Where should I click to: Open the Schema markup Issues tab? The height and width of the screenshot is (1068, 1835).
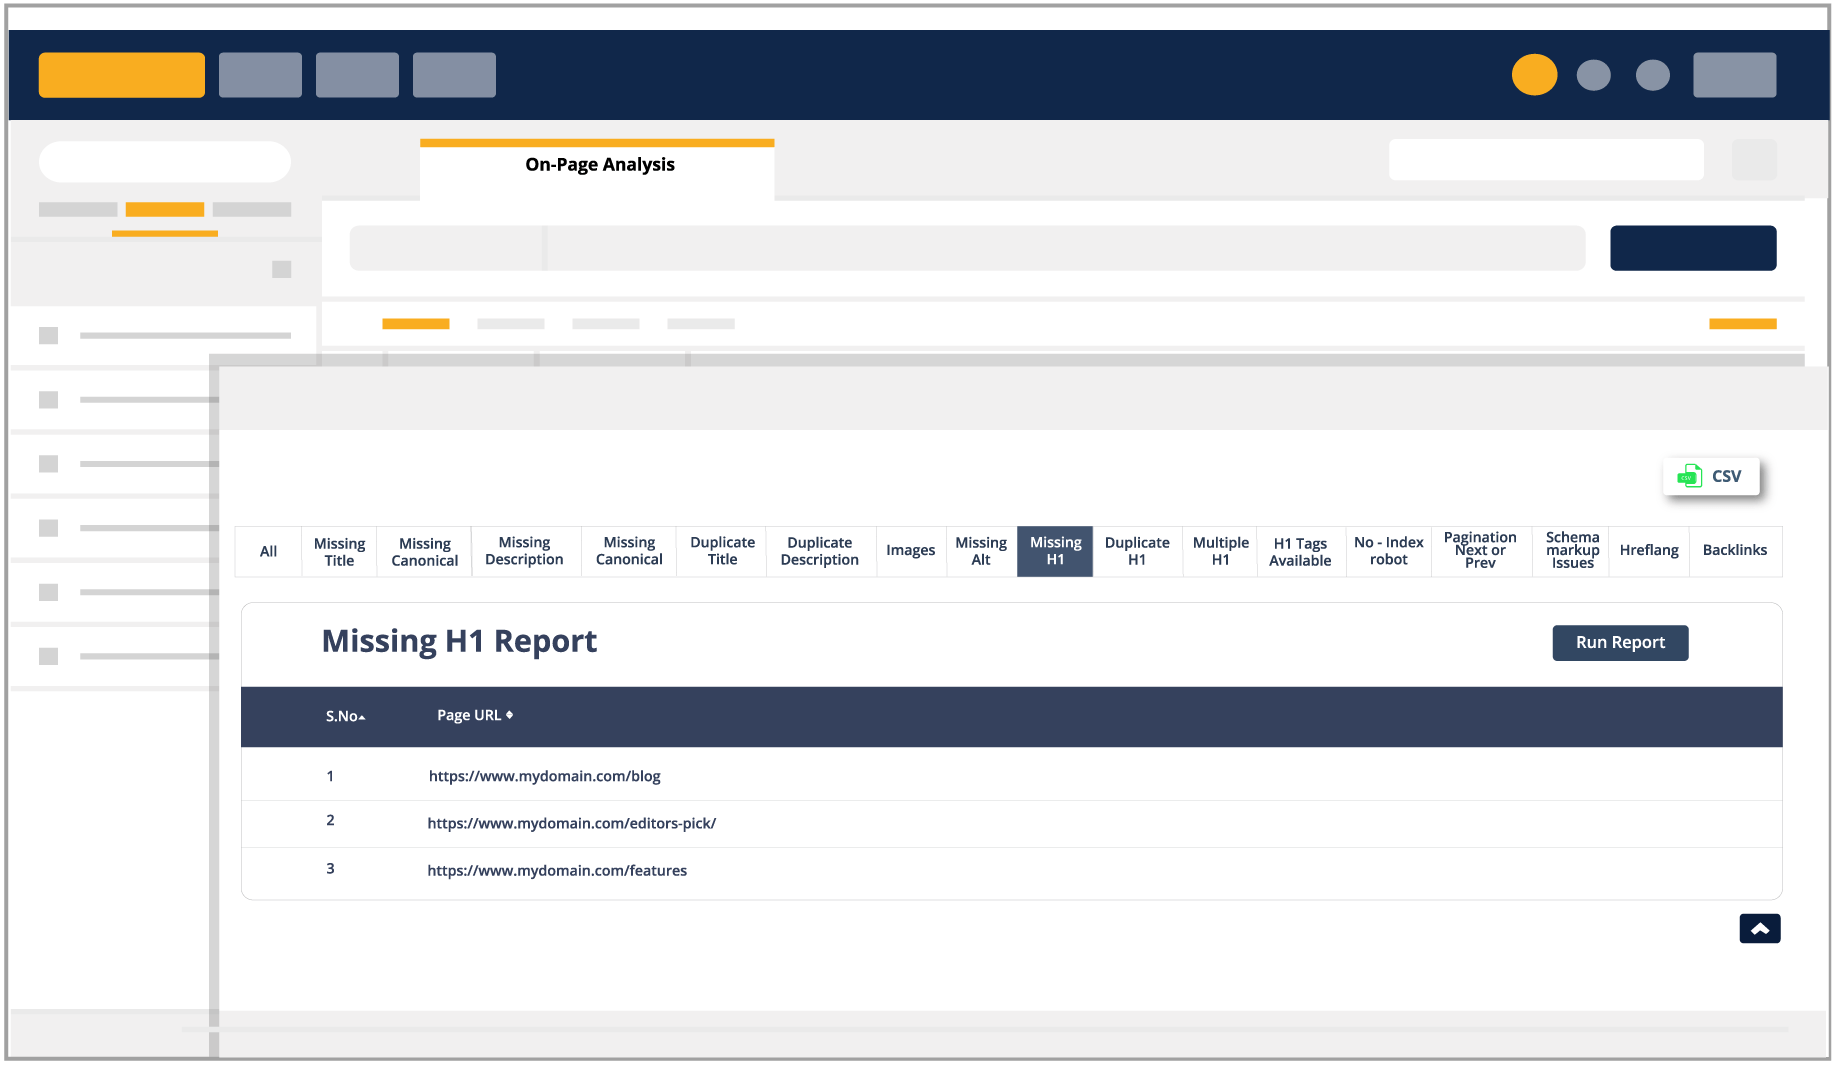pos(1571,551)
